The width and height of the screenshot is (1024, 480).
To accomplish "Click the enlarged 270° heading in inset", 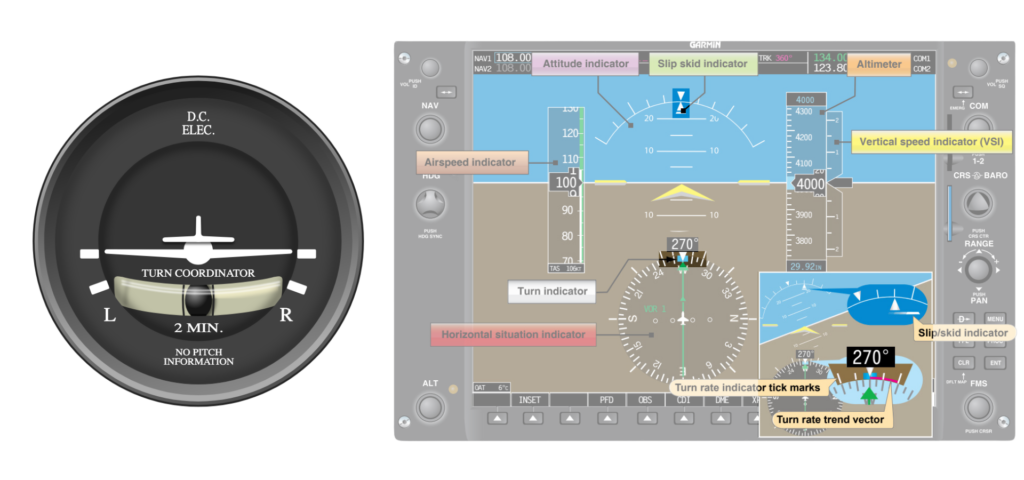I will click(871, 357).
